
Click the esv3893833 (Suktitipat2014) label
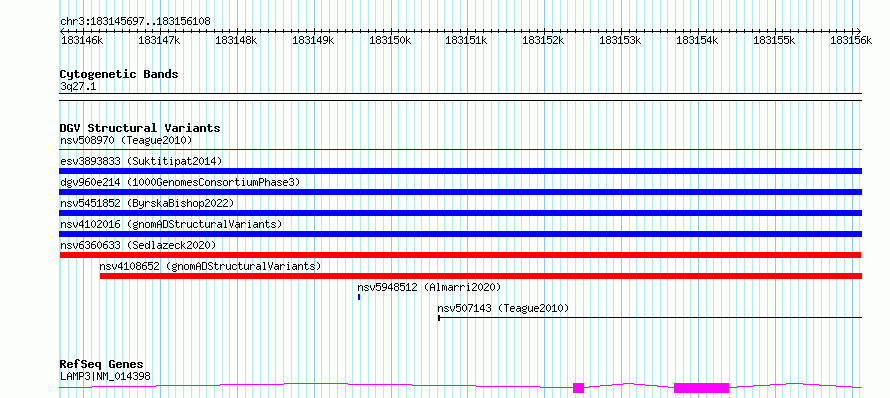(x=141, y=161)
